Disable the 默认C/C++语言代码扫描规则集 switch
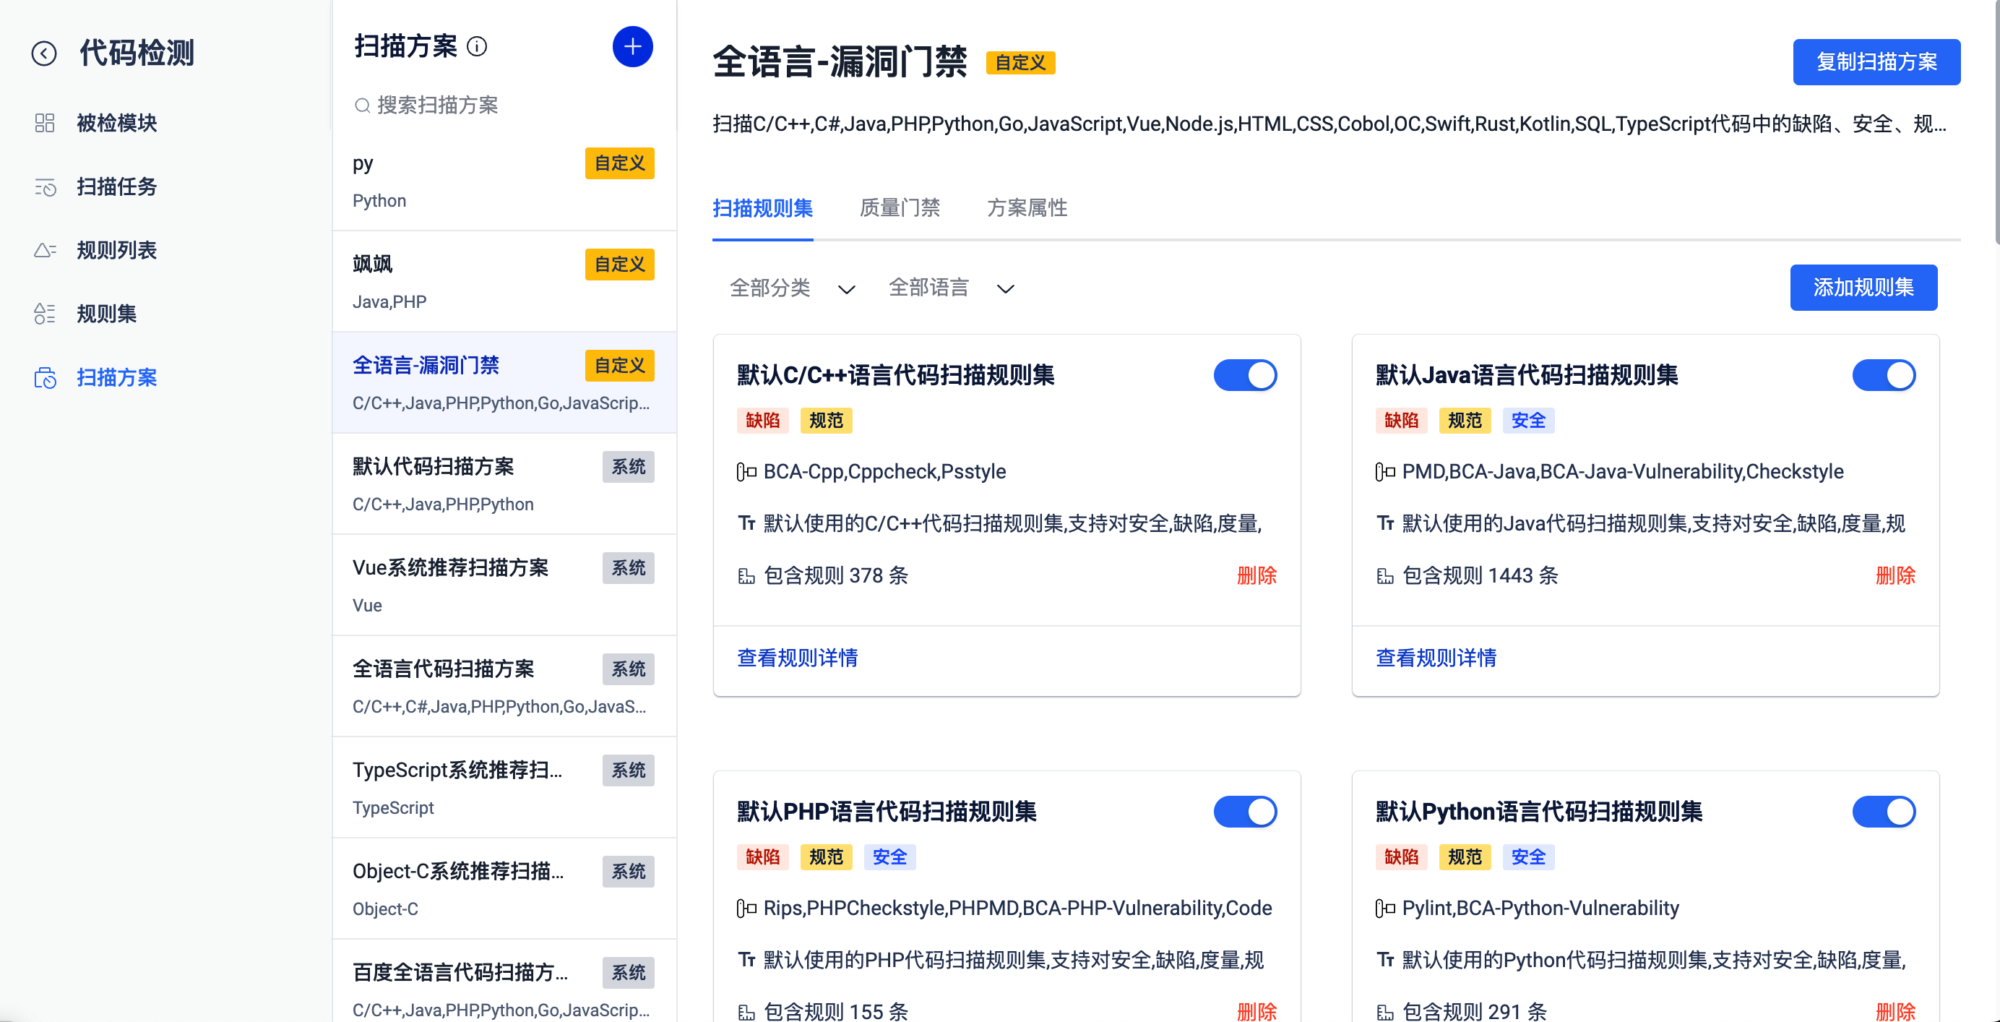This screenshot has width=2000, height=1022. [1245, 375]
